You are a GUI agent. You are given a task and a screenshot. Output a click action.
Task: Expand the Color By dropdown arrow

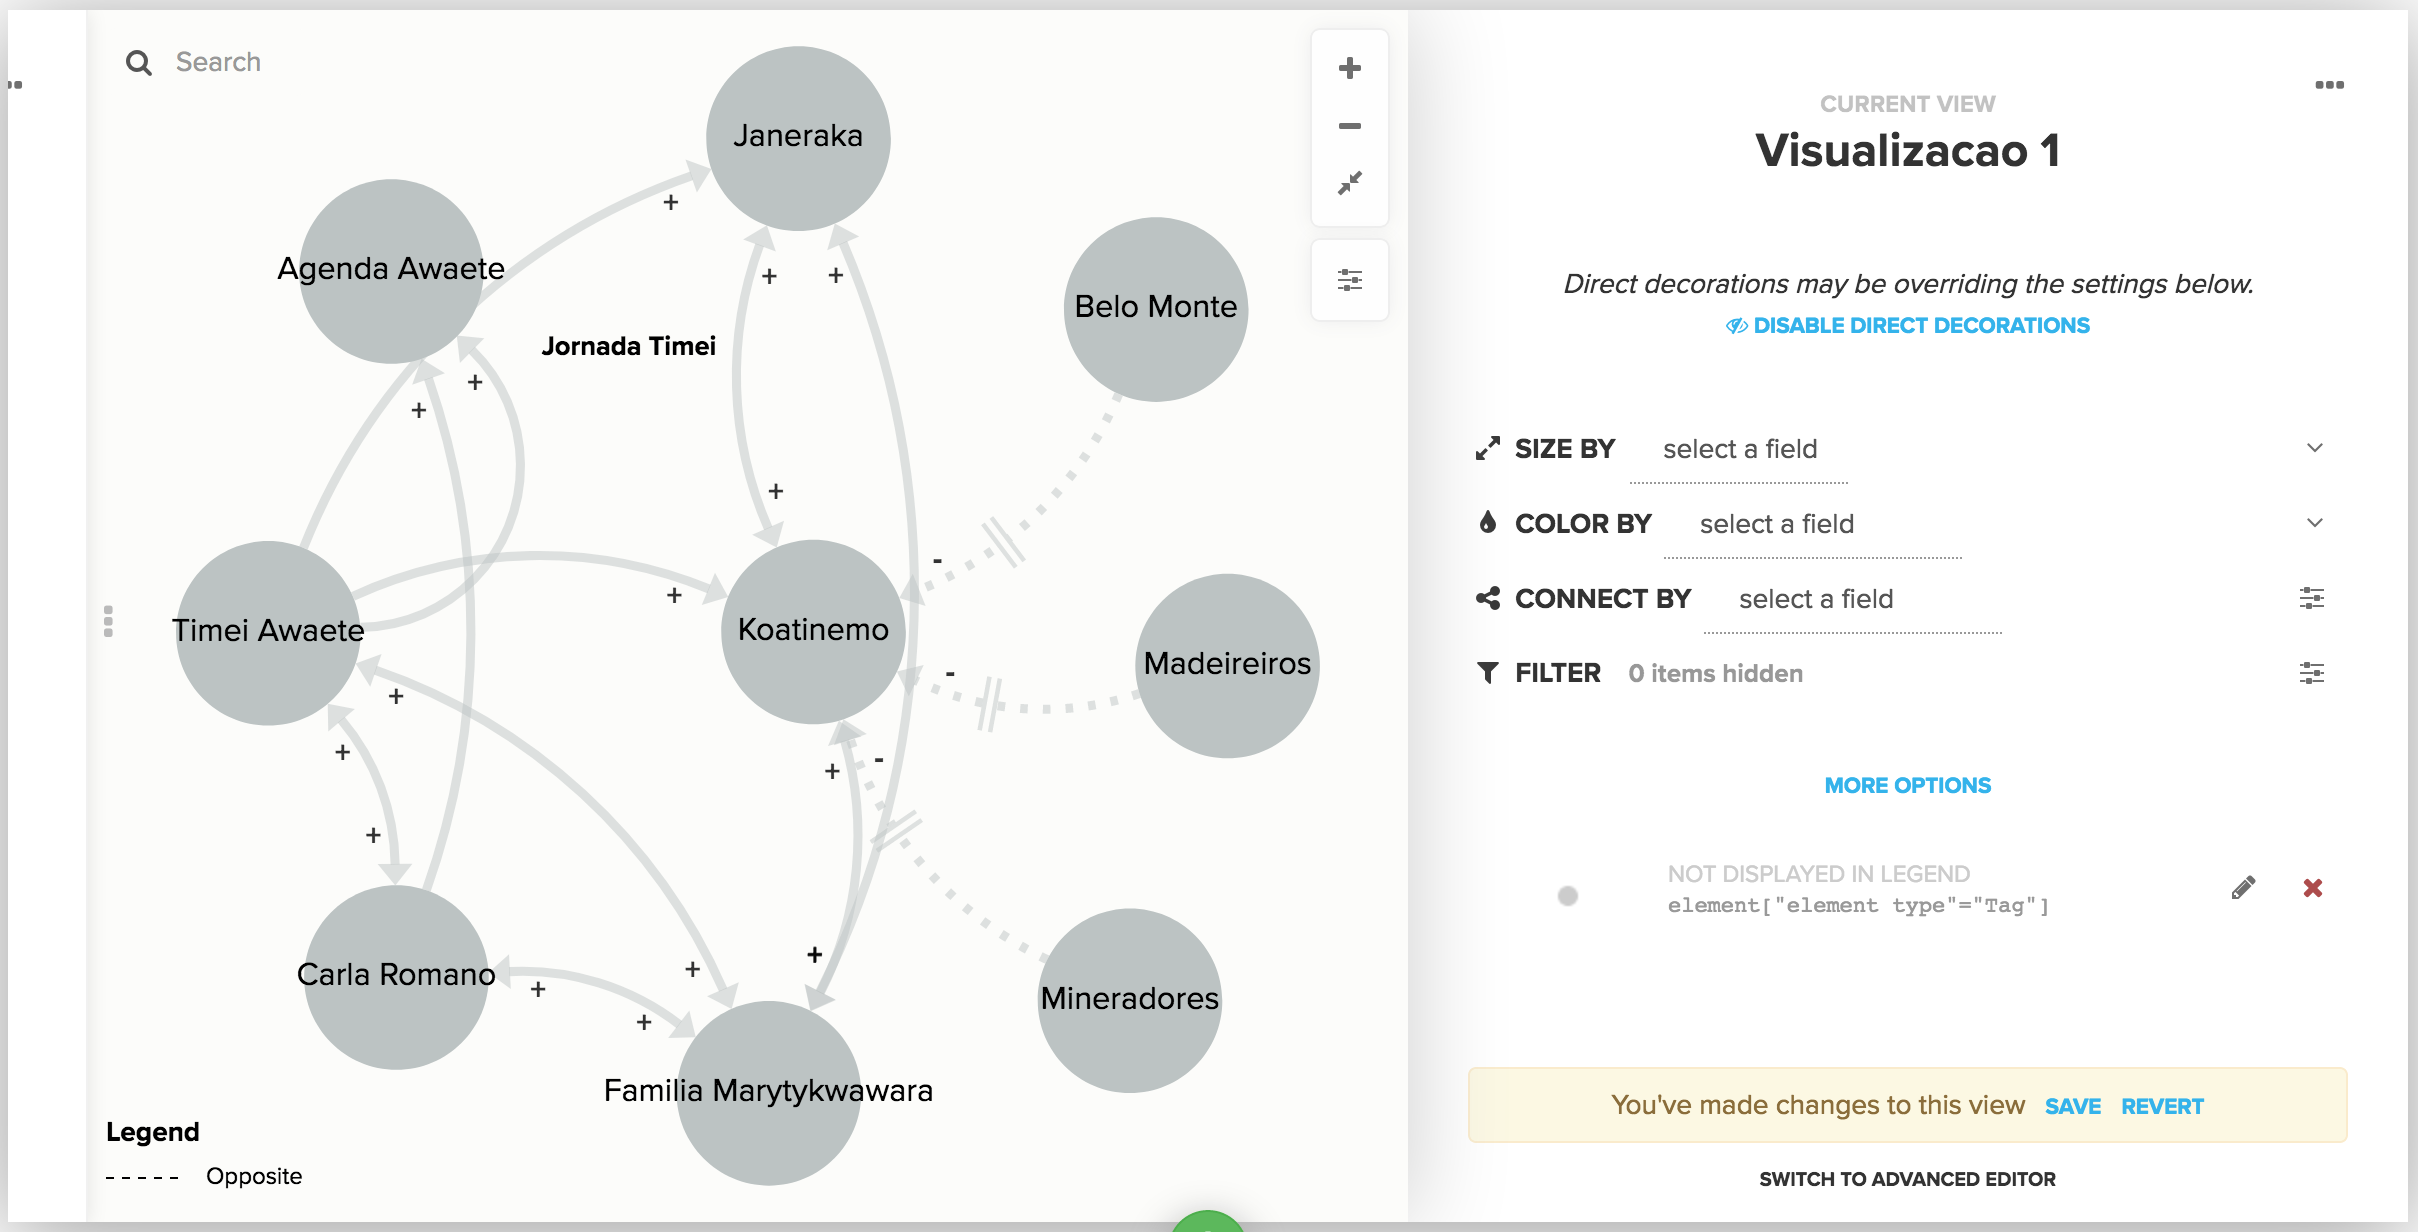click(x=2314, y=523)
